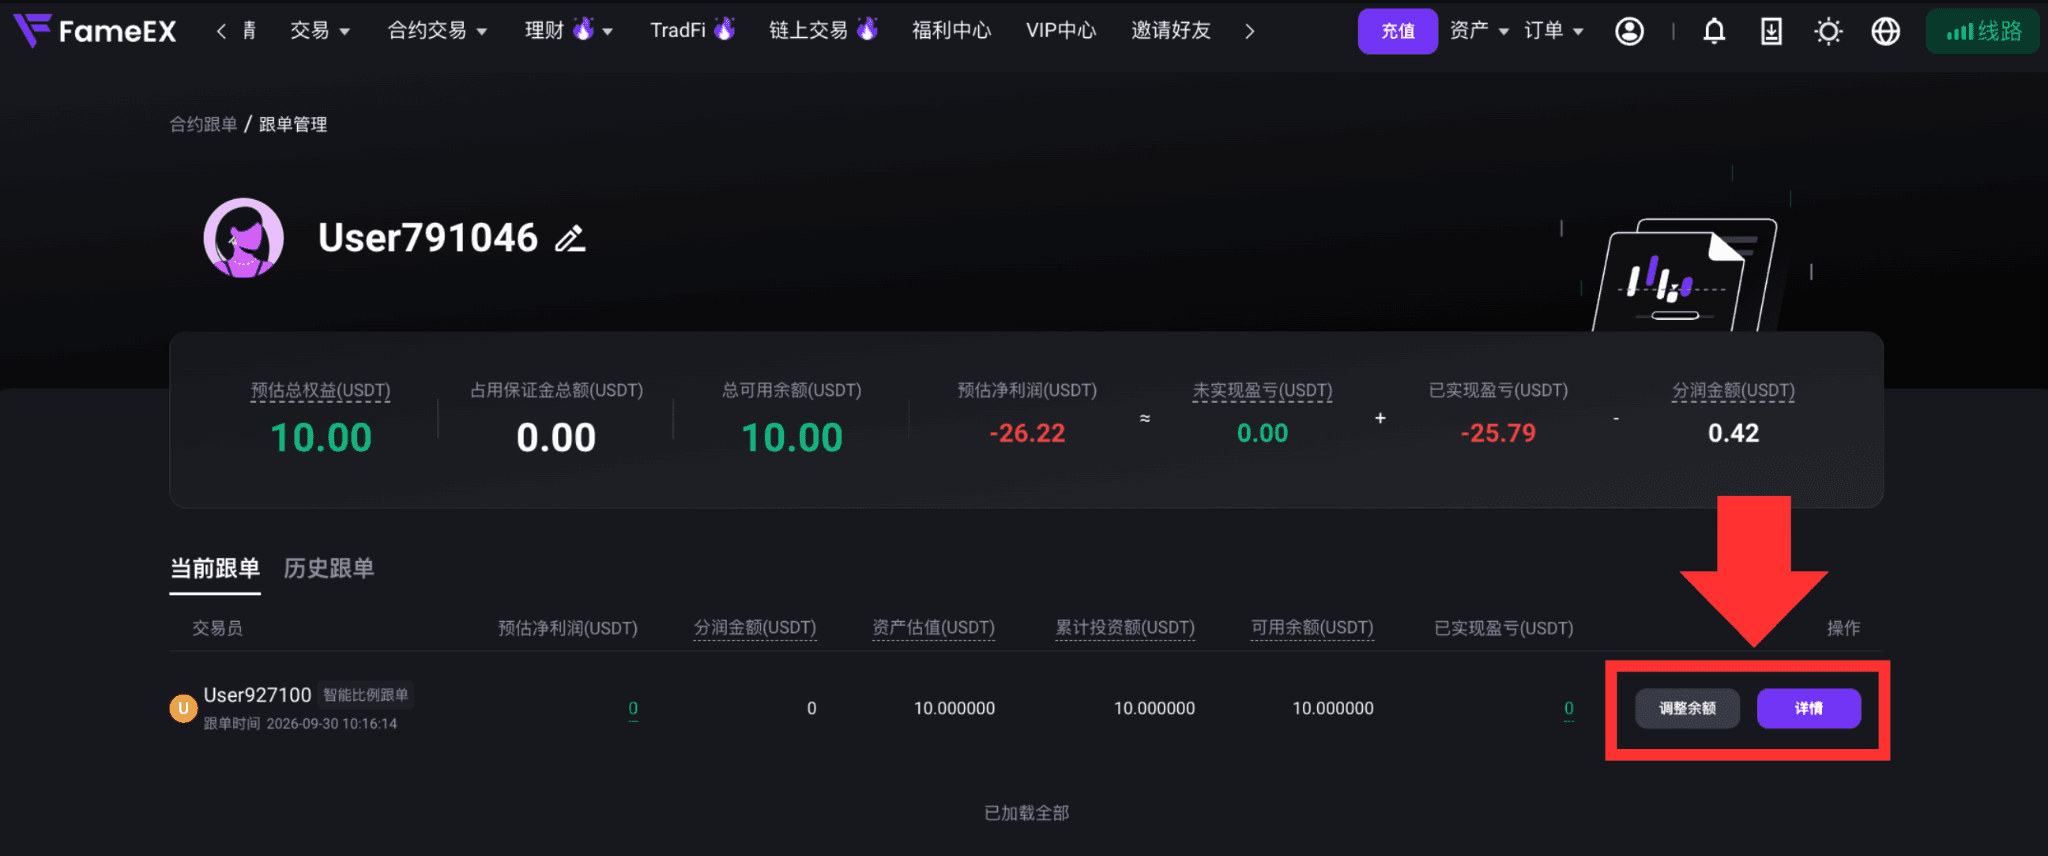This screenshot has width=2048, height=856.
Task: Select the 当前跟单 tab
Action: [x=215, y=568]
